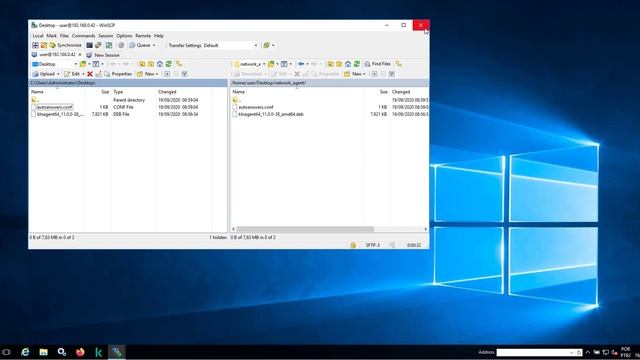This screenshot has width=640, height=360.
Task: Select klnagent64 amd64.deb in remote panel
Action: coord(271,114)
